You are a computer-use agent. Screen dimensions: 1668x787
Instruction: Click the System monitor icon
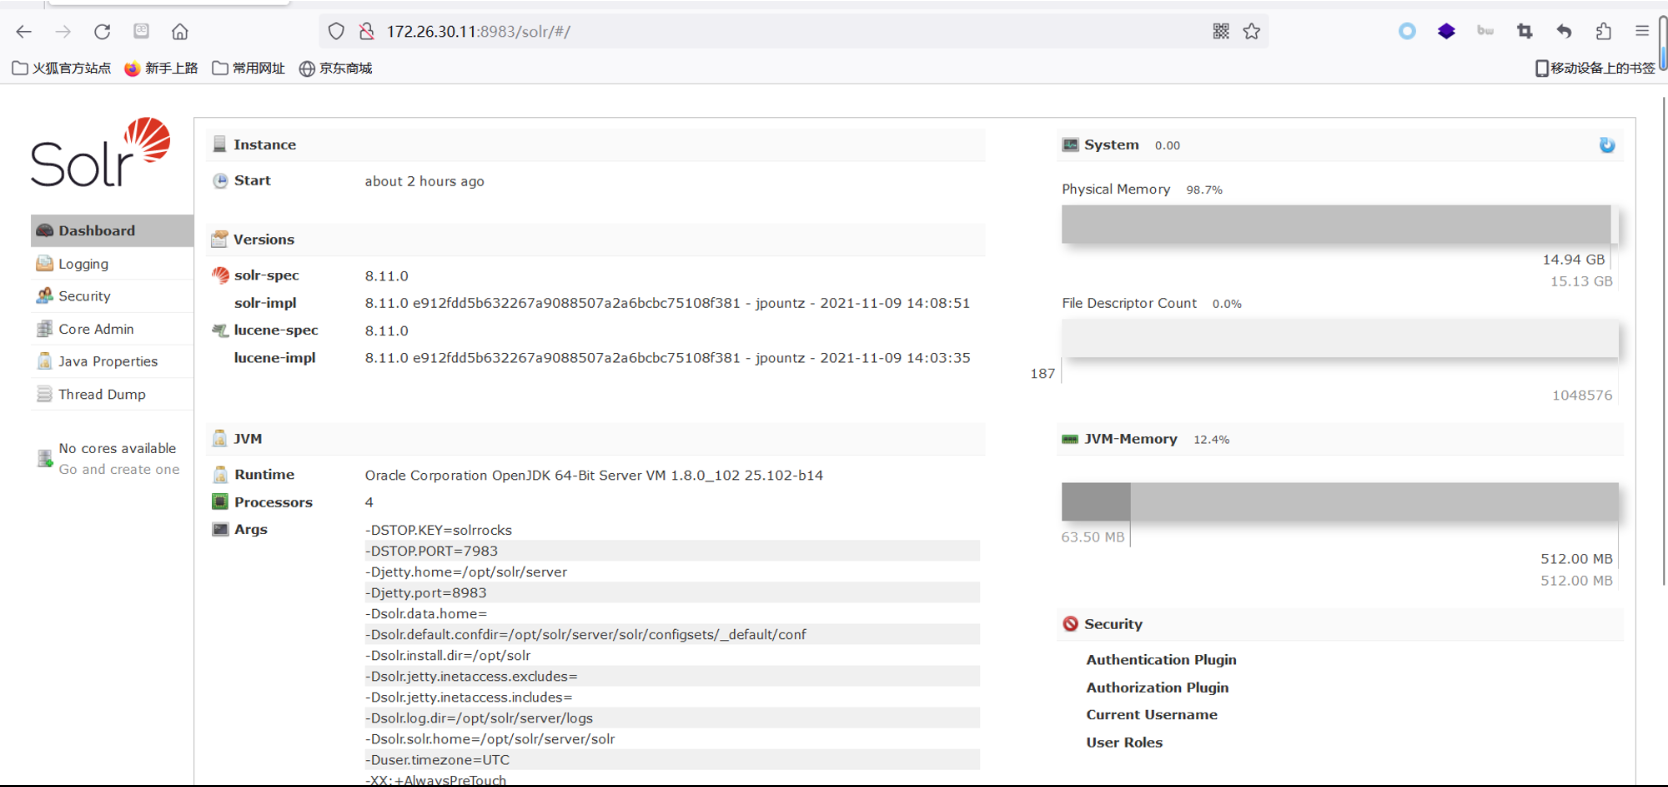pos(1070,145)
